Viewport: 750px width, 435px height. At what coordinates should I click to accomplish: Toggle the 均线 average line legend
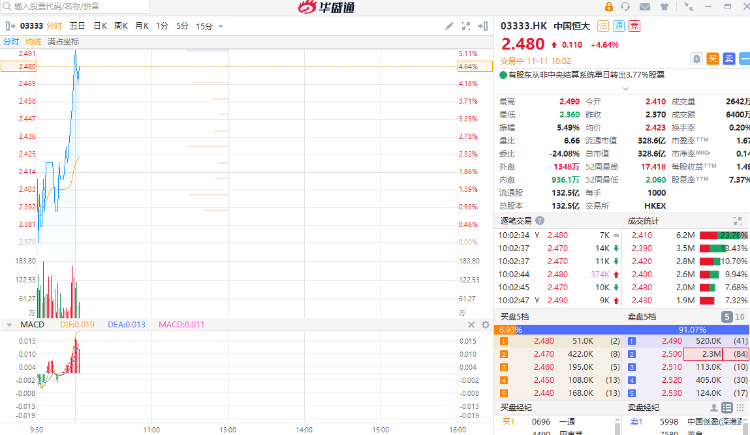[x=33, y=42]
